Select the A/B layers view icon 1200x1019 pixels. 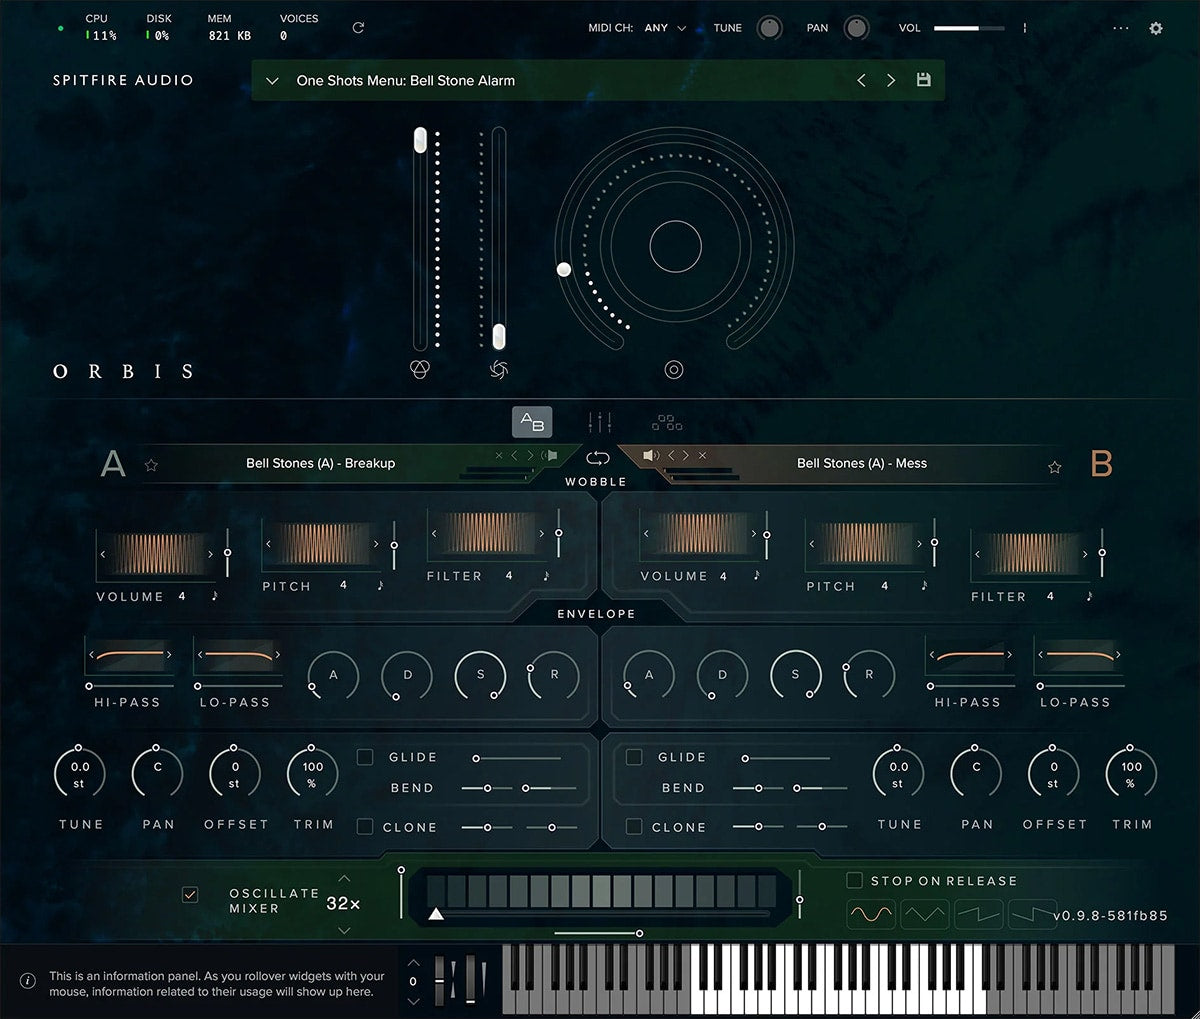531,421
